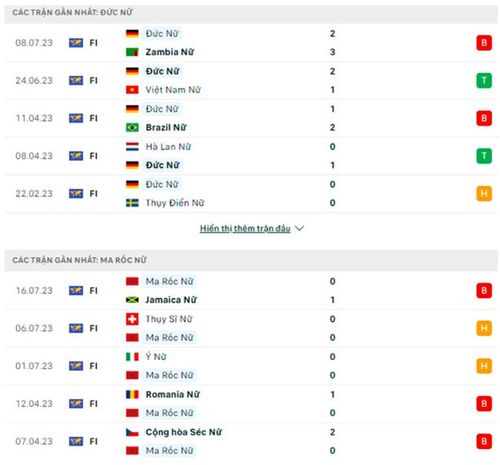Click the Zambia Nữ flag icon
Screen dimensions: 500x465
pos(132,52)
